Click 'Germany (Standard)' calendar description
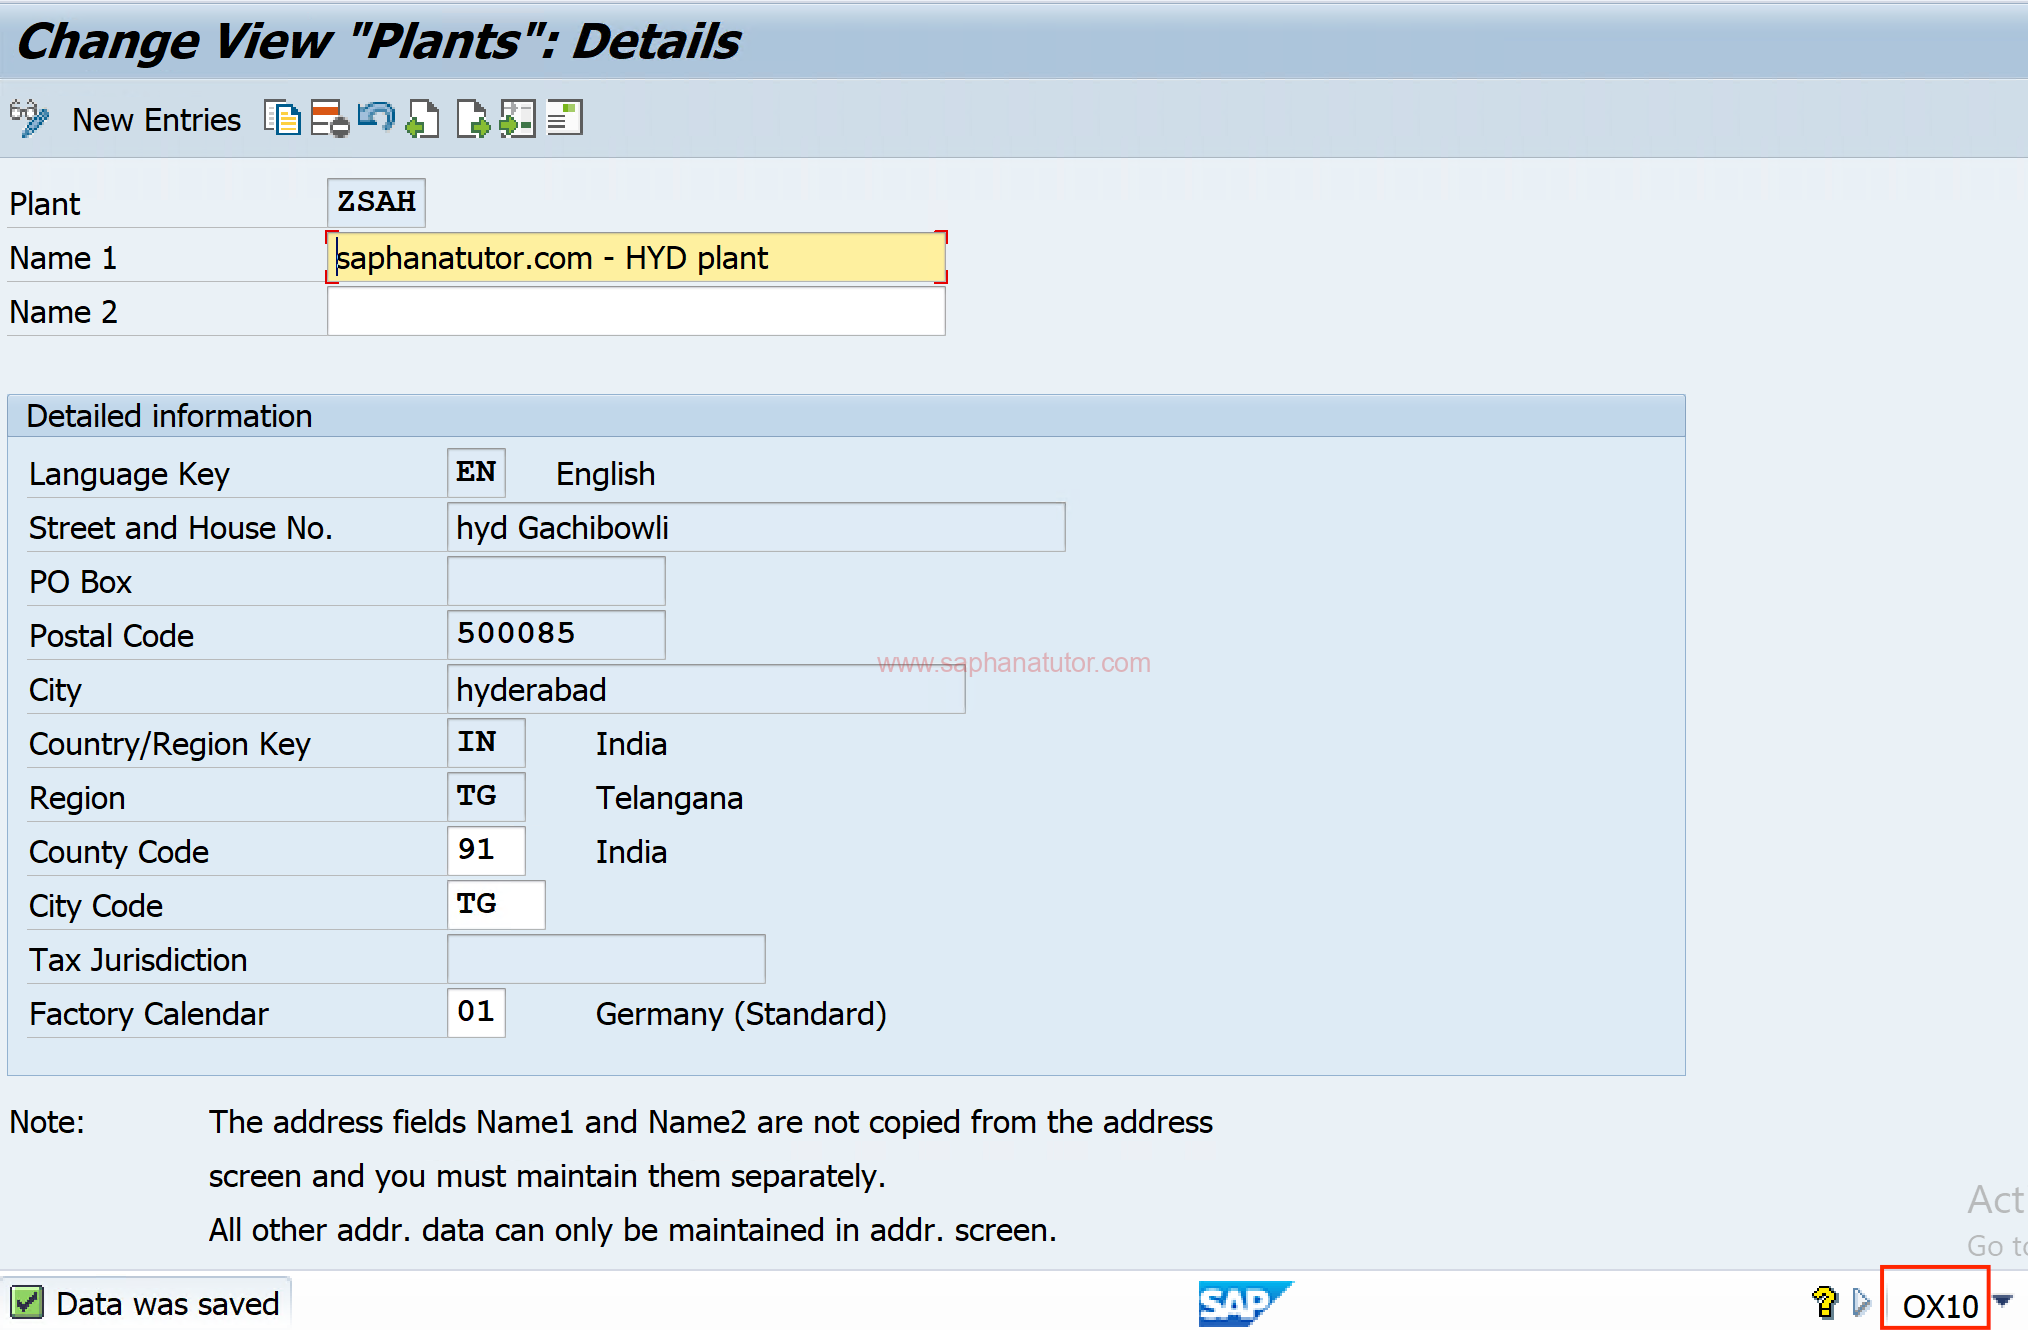 pyautogui.click(x=741, y=1014)
